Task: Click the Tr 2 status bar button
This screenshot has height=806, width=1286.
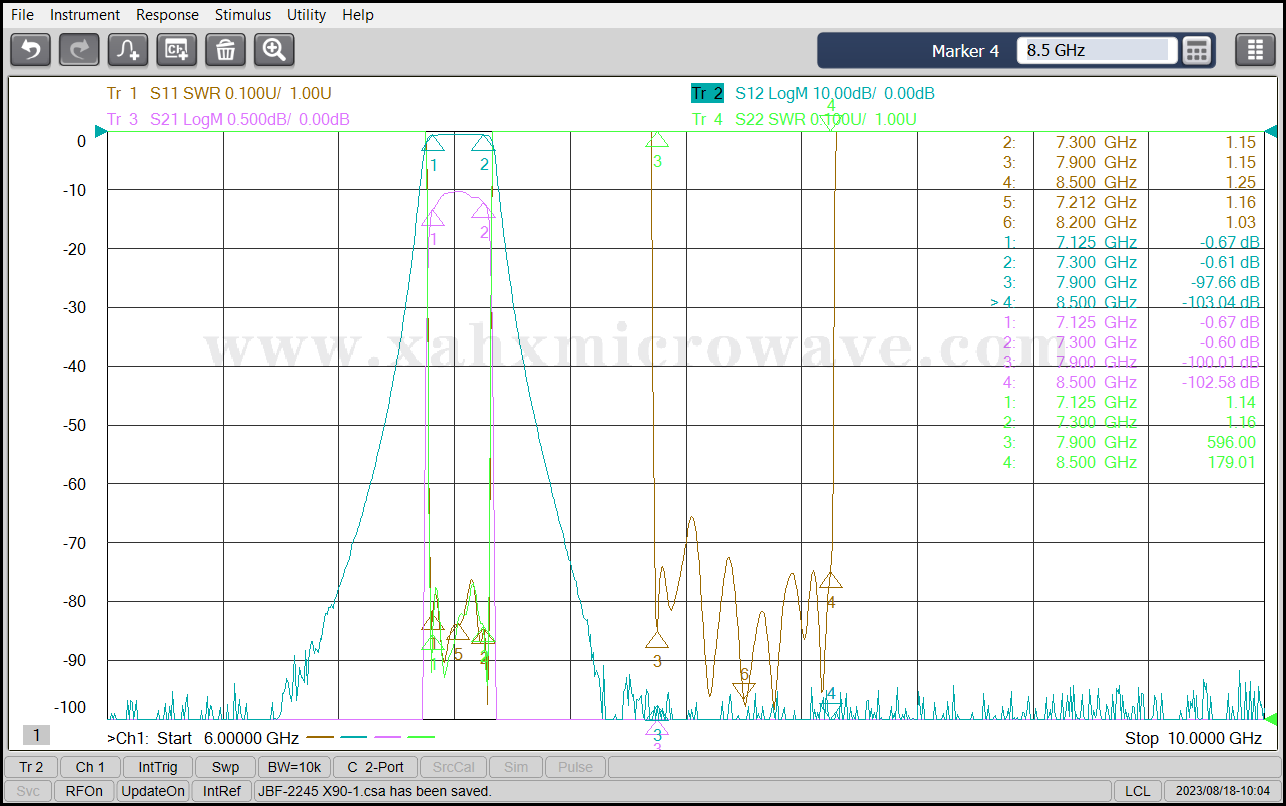Action: tap(31, 767)
